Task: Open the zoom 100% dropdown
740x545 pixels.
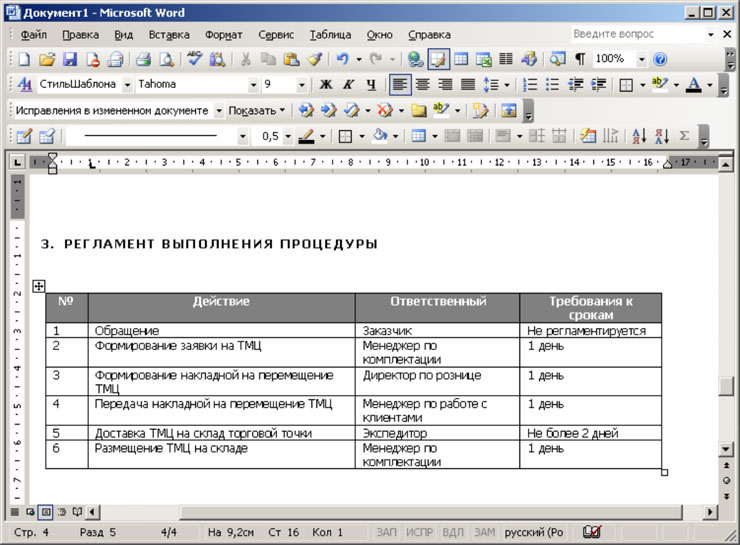Action: coord(641,60)
